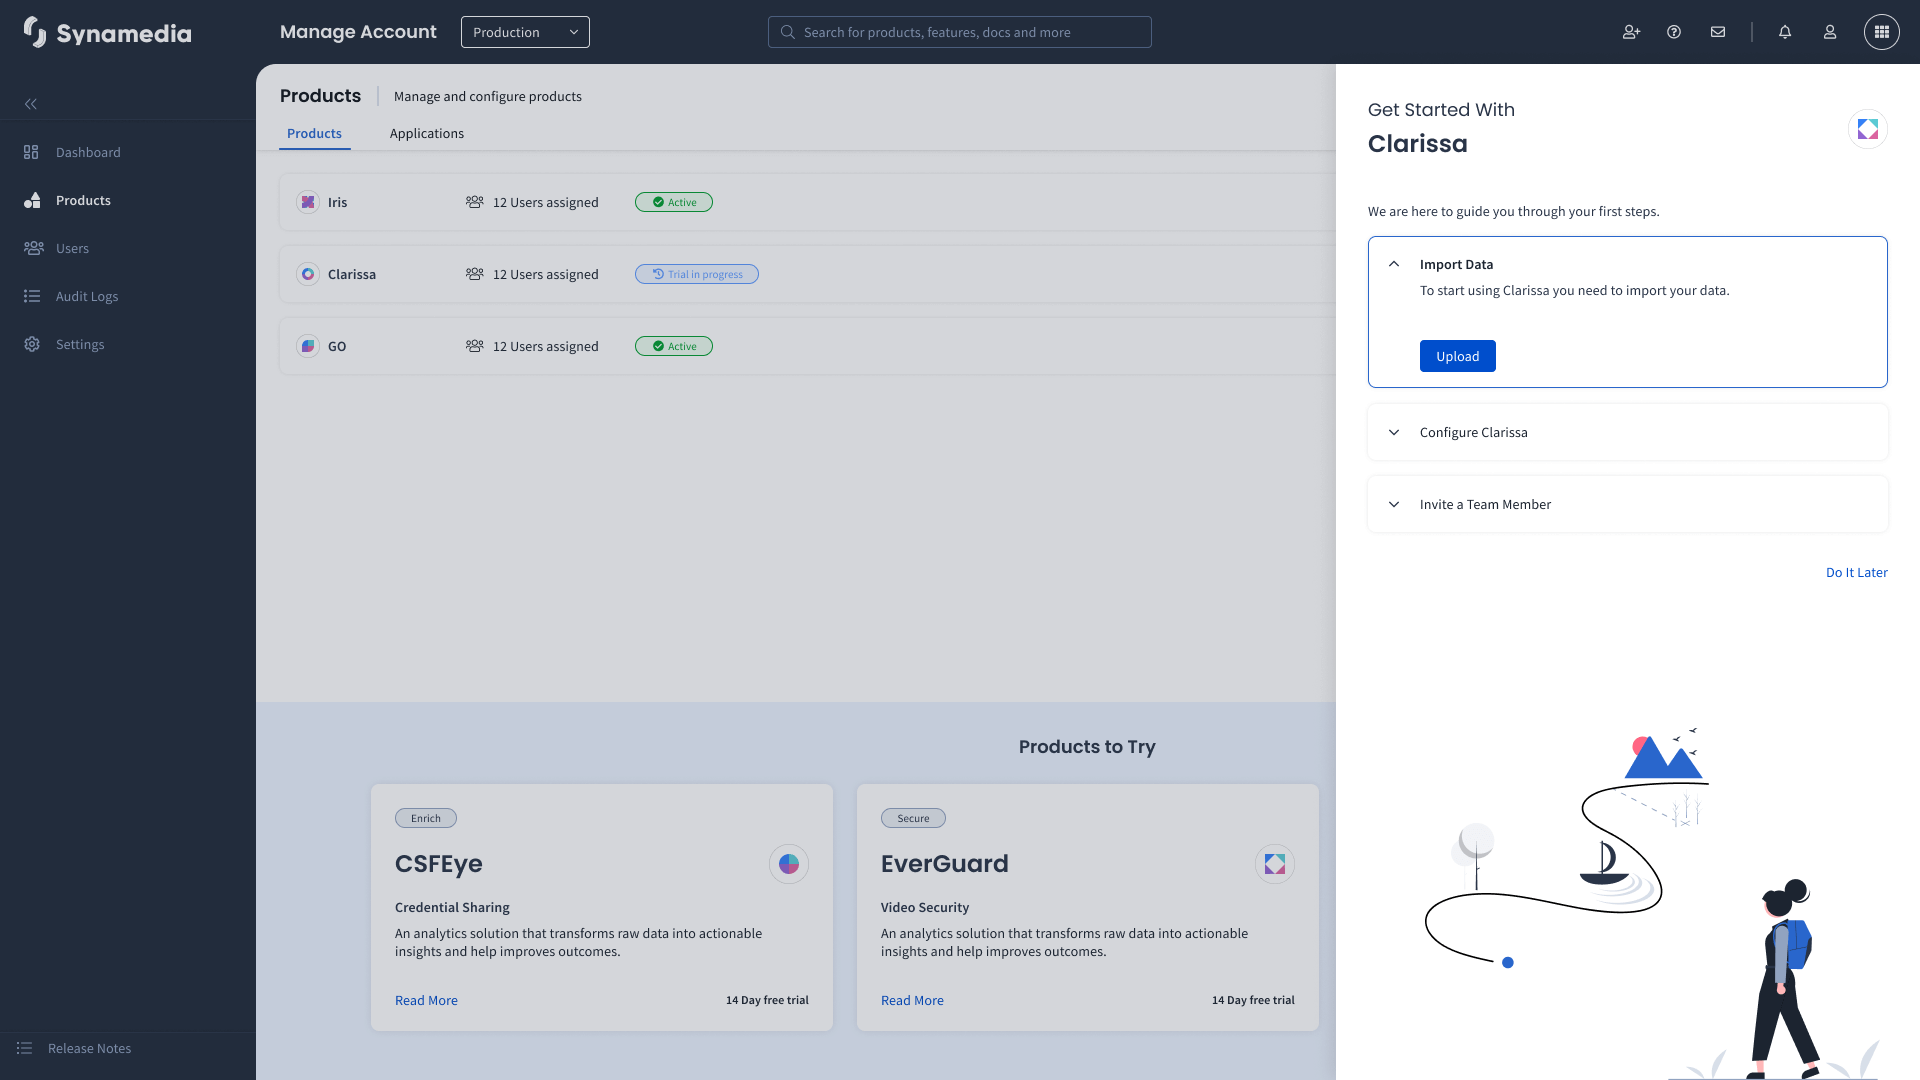Screen dimensions: 1920x1080
Task: Open Read More on EverGuard card
Action: tap(912, 1000)
